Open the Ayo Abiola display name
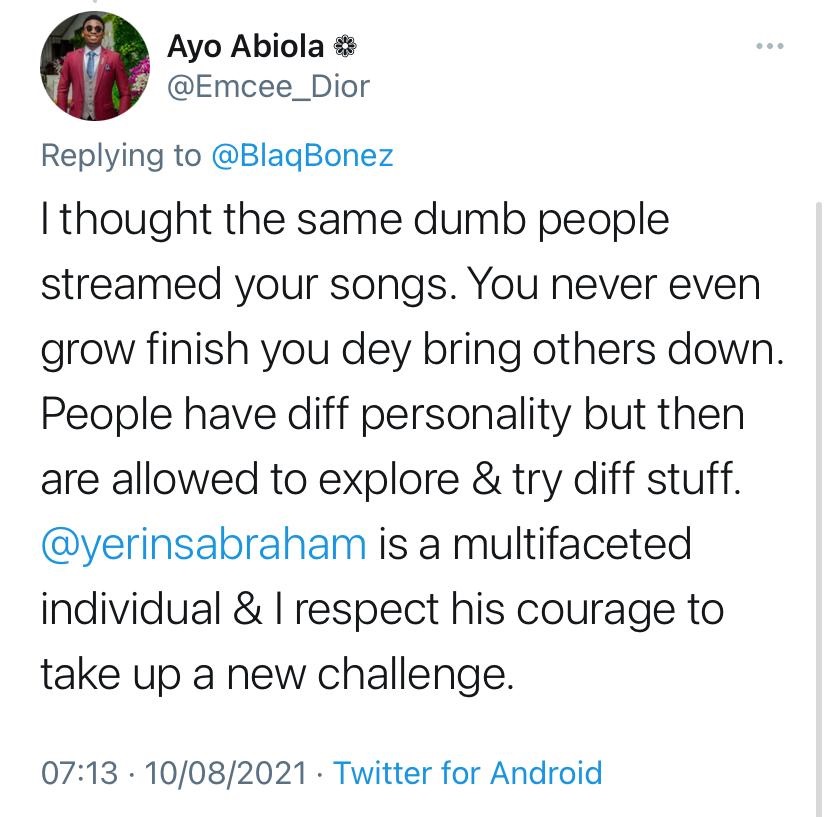828x817 pixels. click(246, 46)
